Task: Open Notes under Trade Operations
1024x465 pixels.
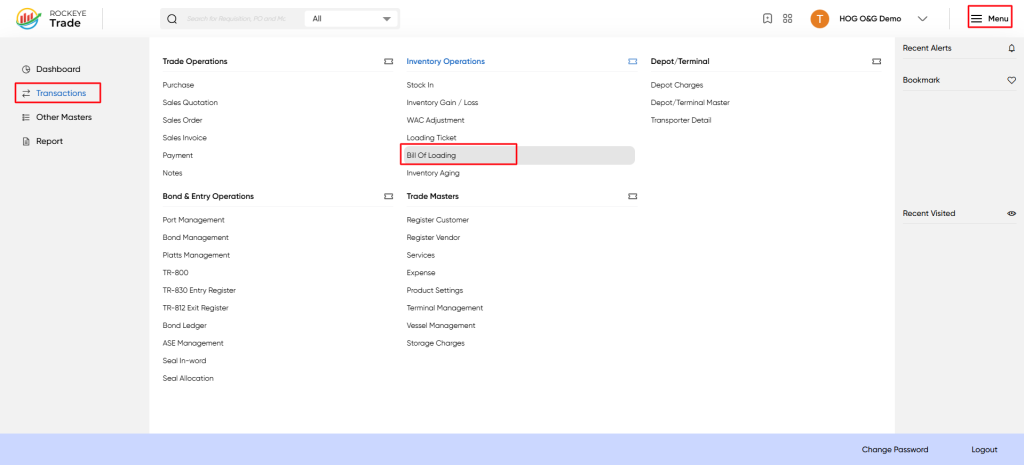Action: pos(172,173)
